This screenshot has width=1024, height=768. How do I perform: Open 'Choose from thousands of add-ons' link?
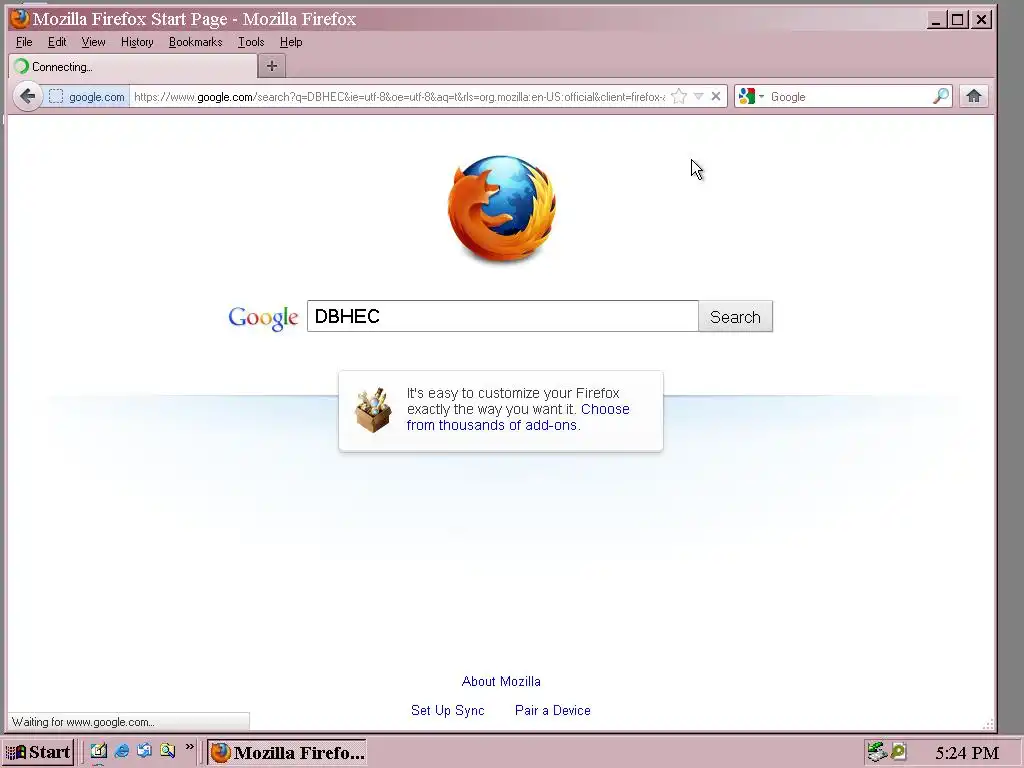point(518,417)
